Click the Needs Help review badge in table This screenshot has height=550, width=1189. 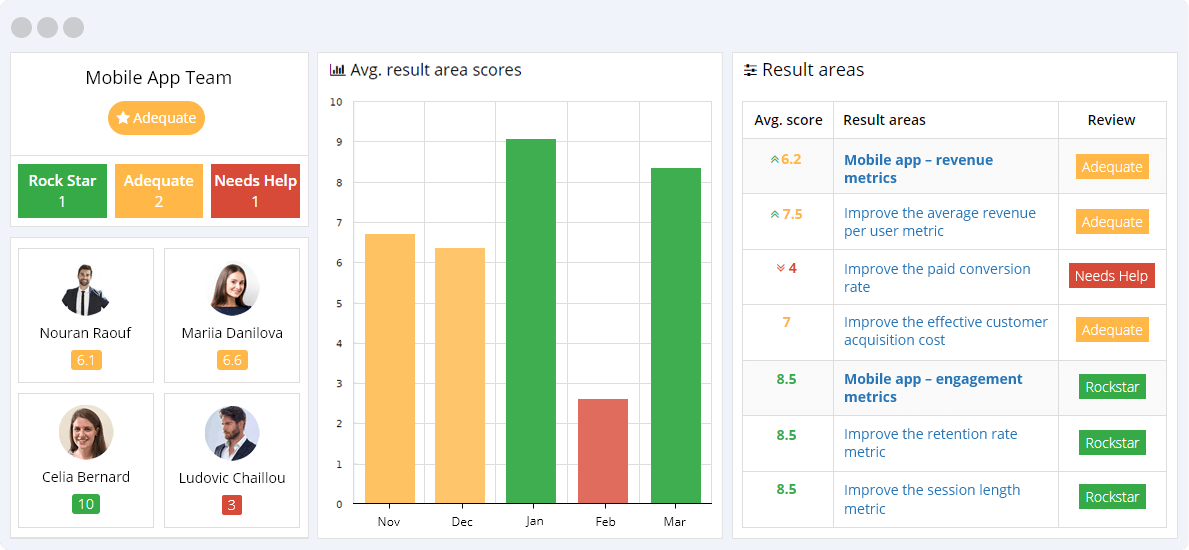click(x=1111, y=276)
